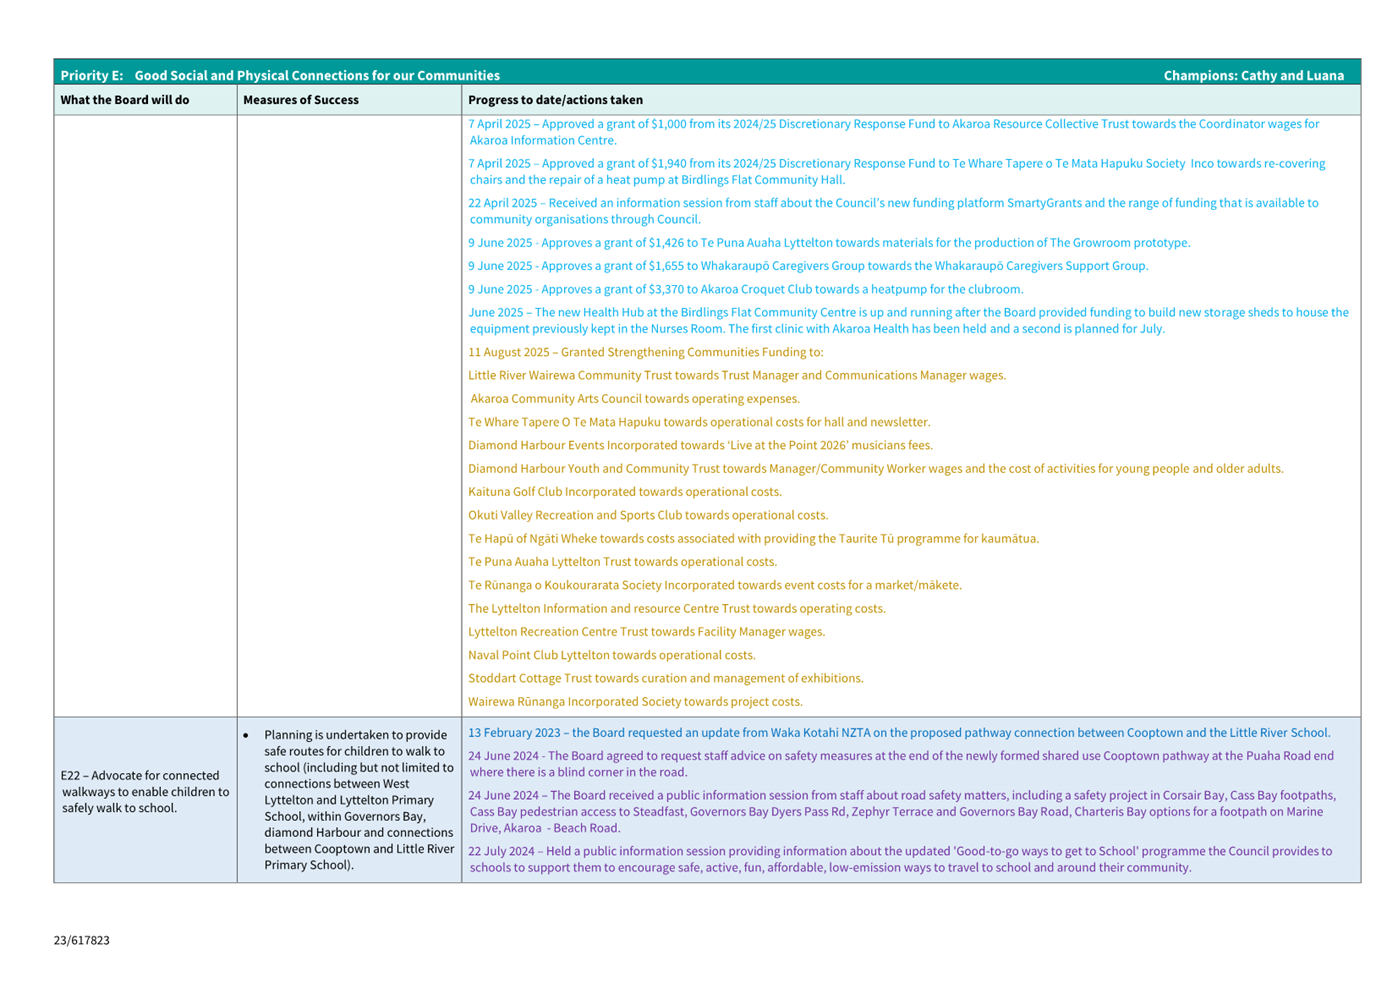Click the 11 August 2025 Strengthening Communities heading

[645, 352]
